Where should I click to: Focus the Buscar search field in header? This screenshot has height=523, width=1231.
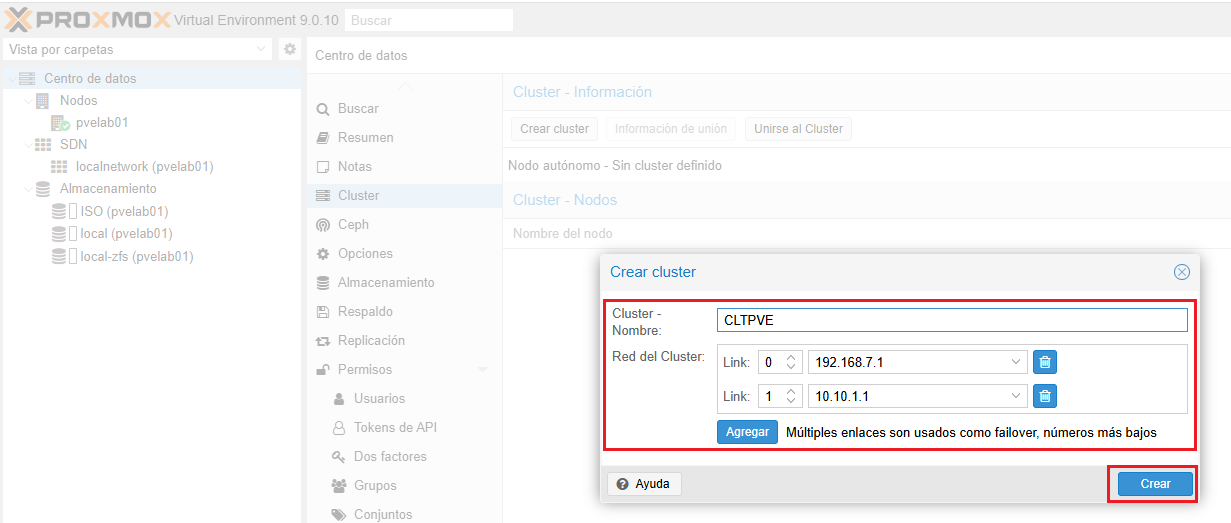[428, 20]
